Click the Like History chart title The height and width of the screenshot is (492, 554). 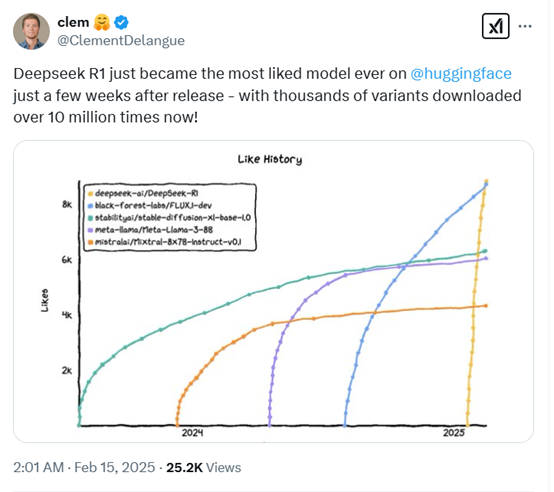click(x=270, y=159)
